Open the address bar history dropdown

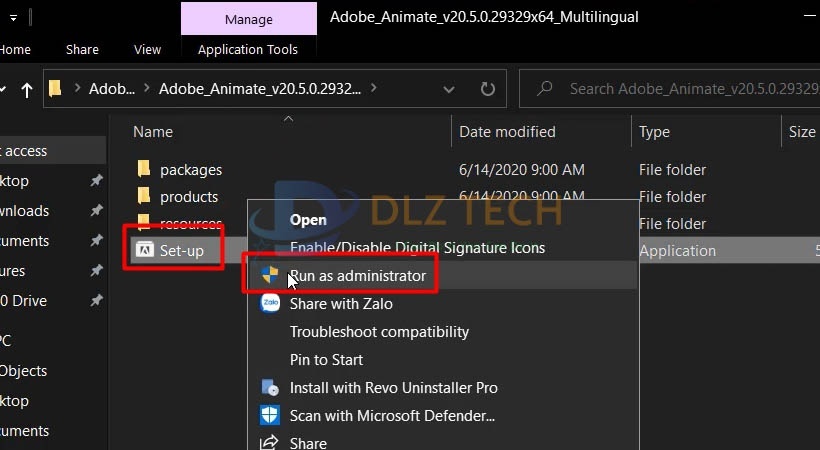tap(448, 89)
